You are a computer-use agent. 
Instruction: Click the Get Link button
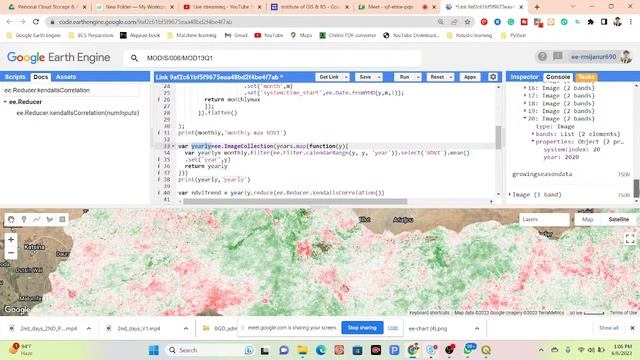[x=329, y=77]
